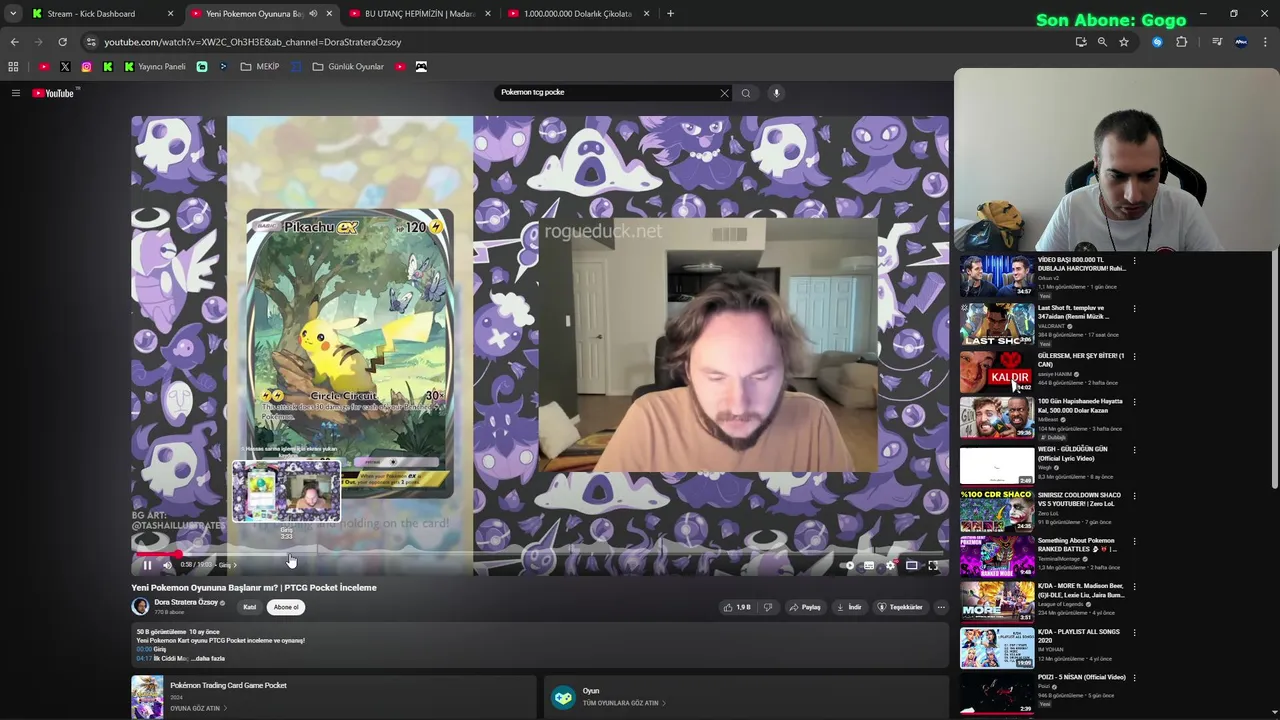Click the Paylaş share button
Image resolution: width=1280 pixels, height=720 pixels.
805,607
